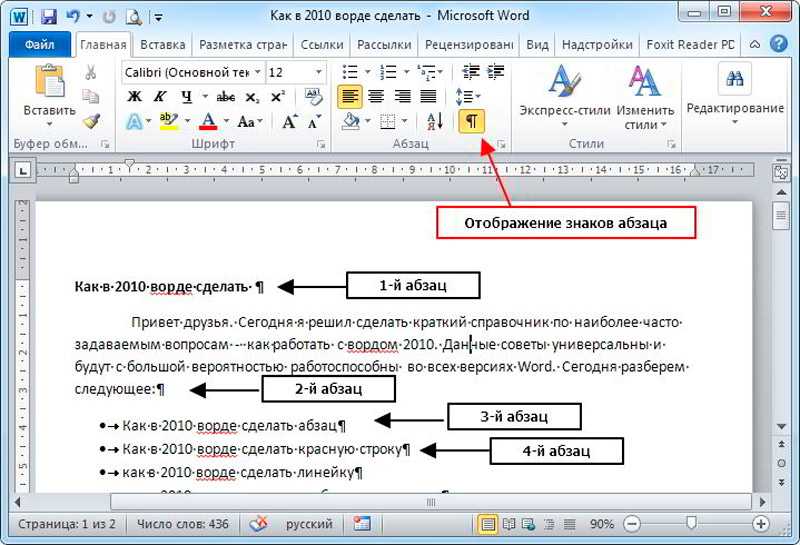Click the русский language indicator
The image size is (800, 545).
309,524
